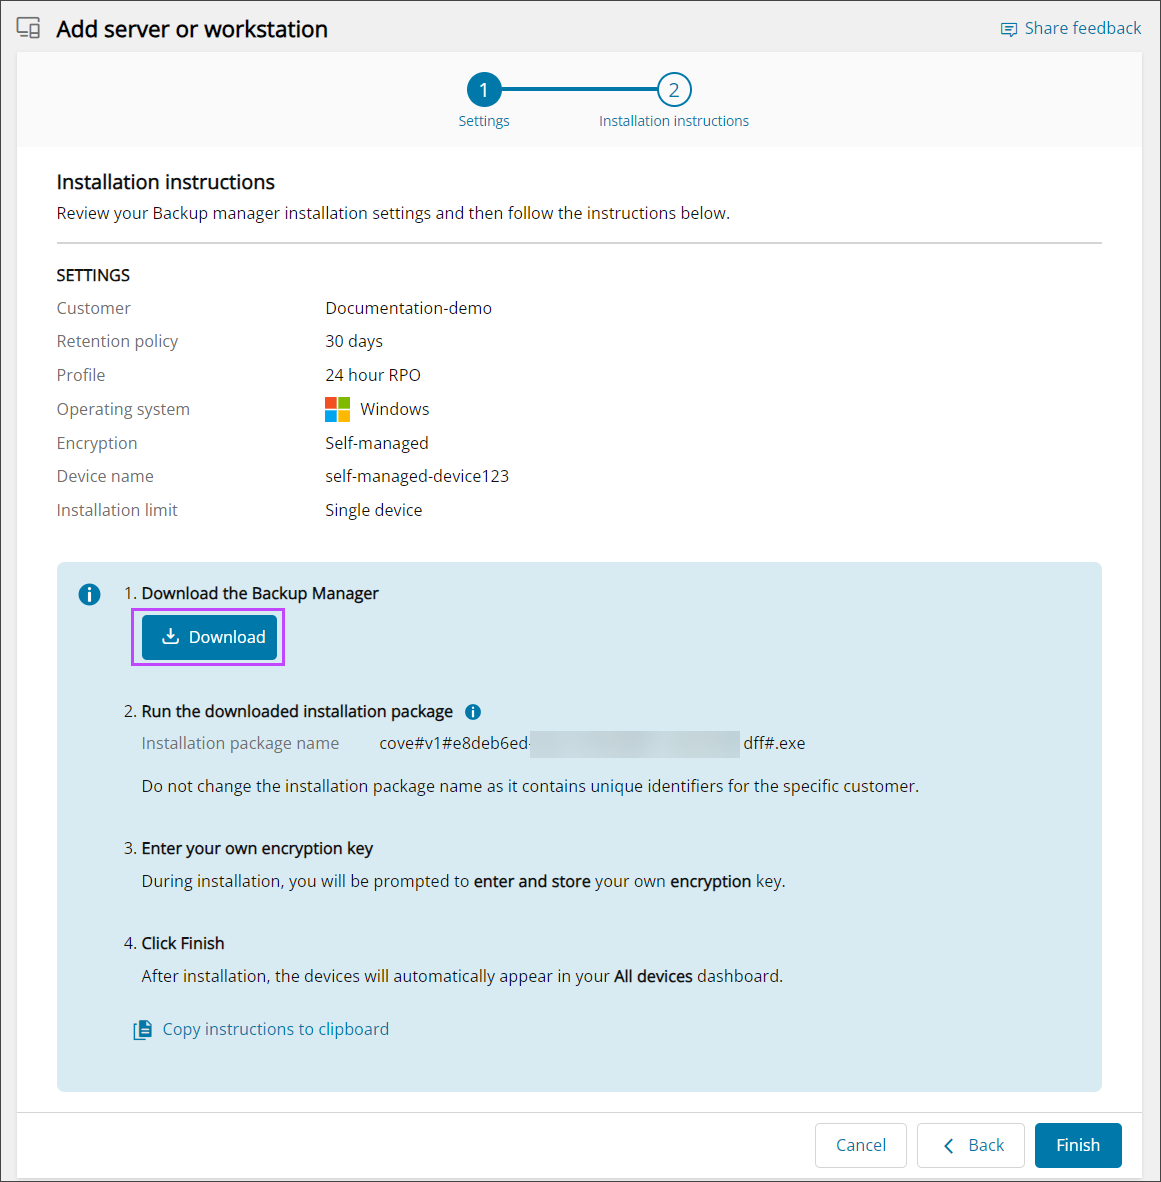Click the Settings step label
Image resolution: width=1161 pixels, height=1182 pixels.
484,121
